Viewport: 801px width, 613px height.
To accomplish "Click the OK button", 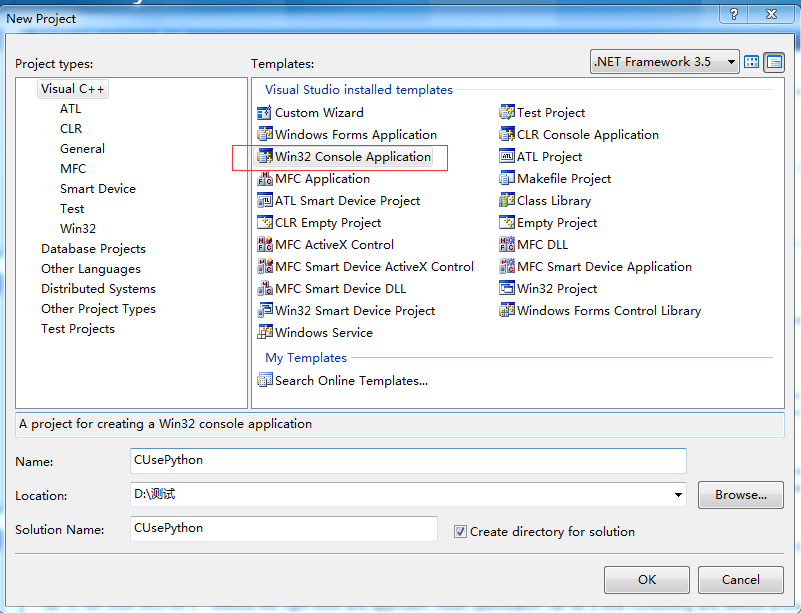I will 647,580.
